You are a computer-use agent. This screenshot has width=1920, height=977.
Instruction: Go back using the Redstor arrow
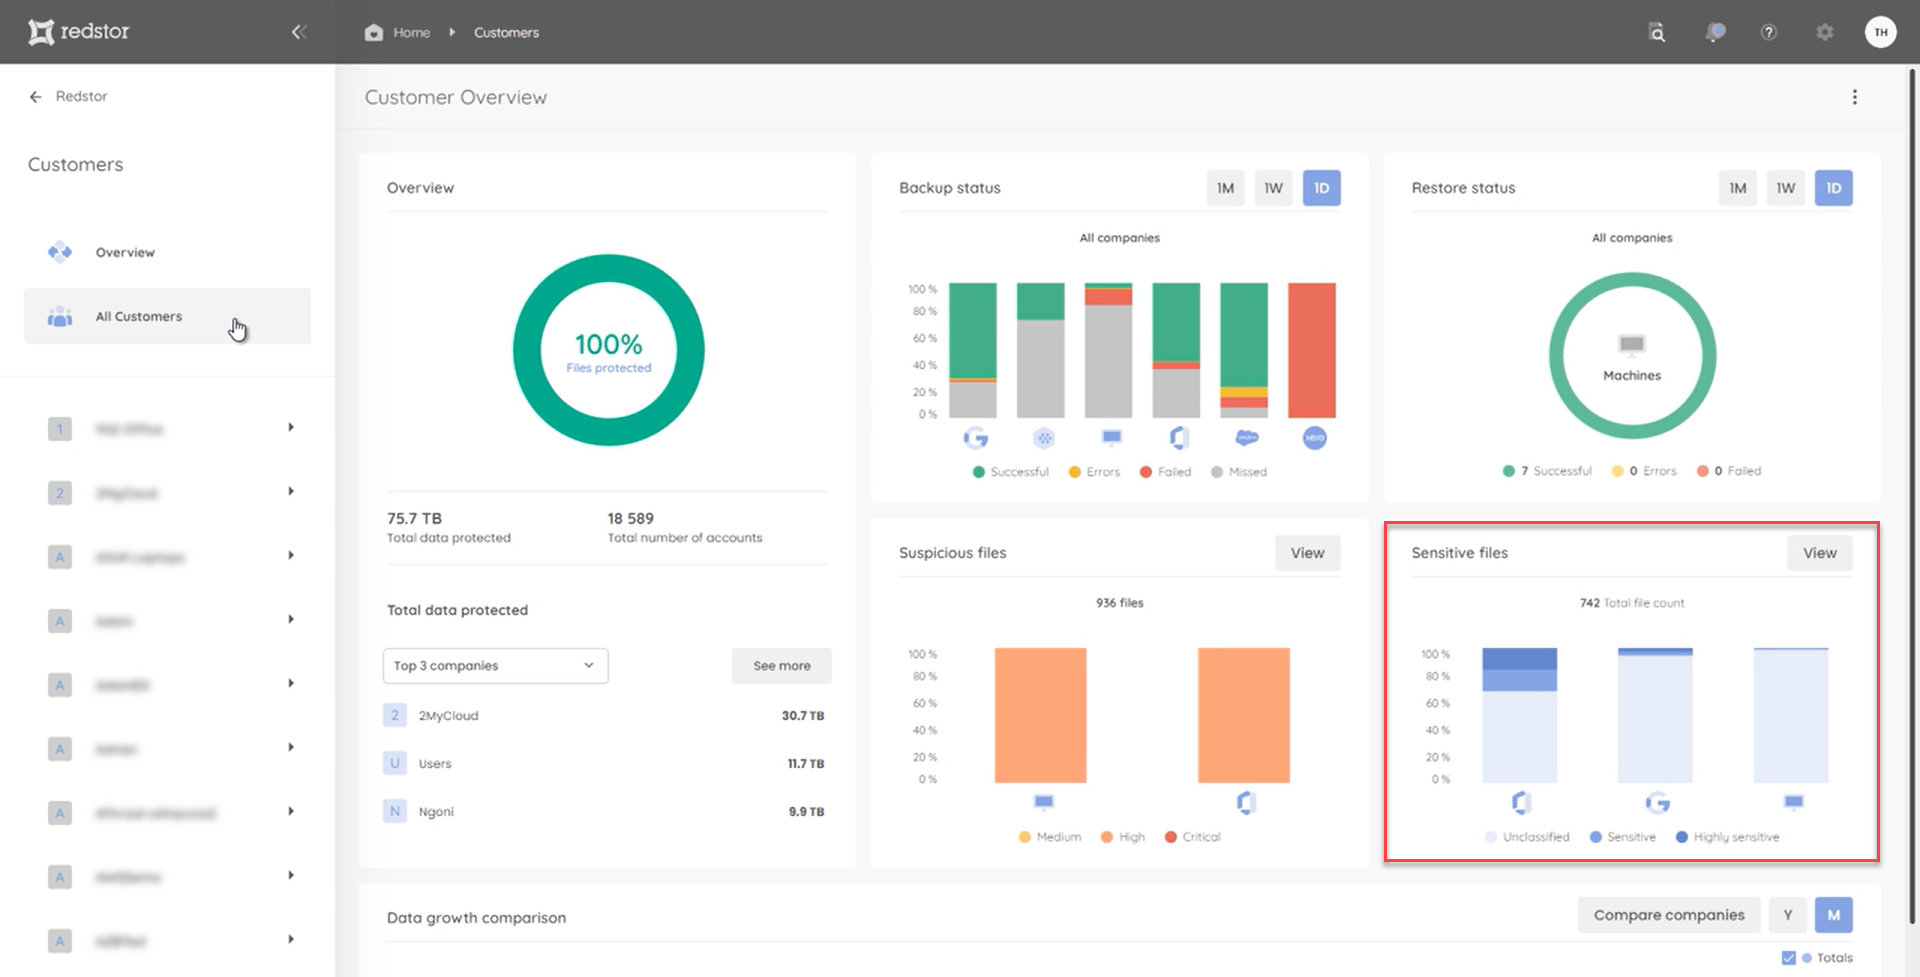(36, 97)
